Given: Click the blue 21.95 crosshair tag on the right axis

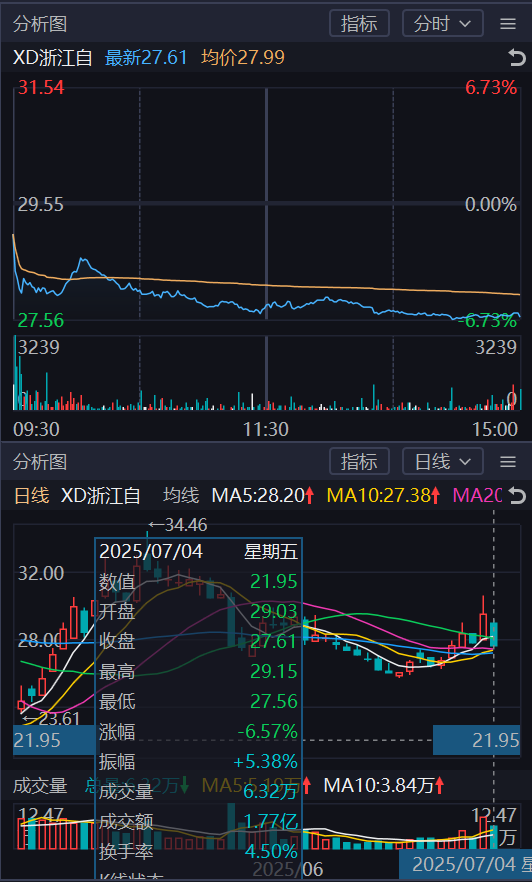Looking at the screenshot, I should (476, 740).
